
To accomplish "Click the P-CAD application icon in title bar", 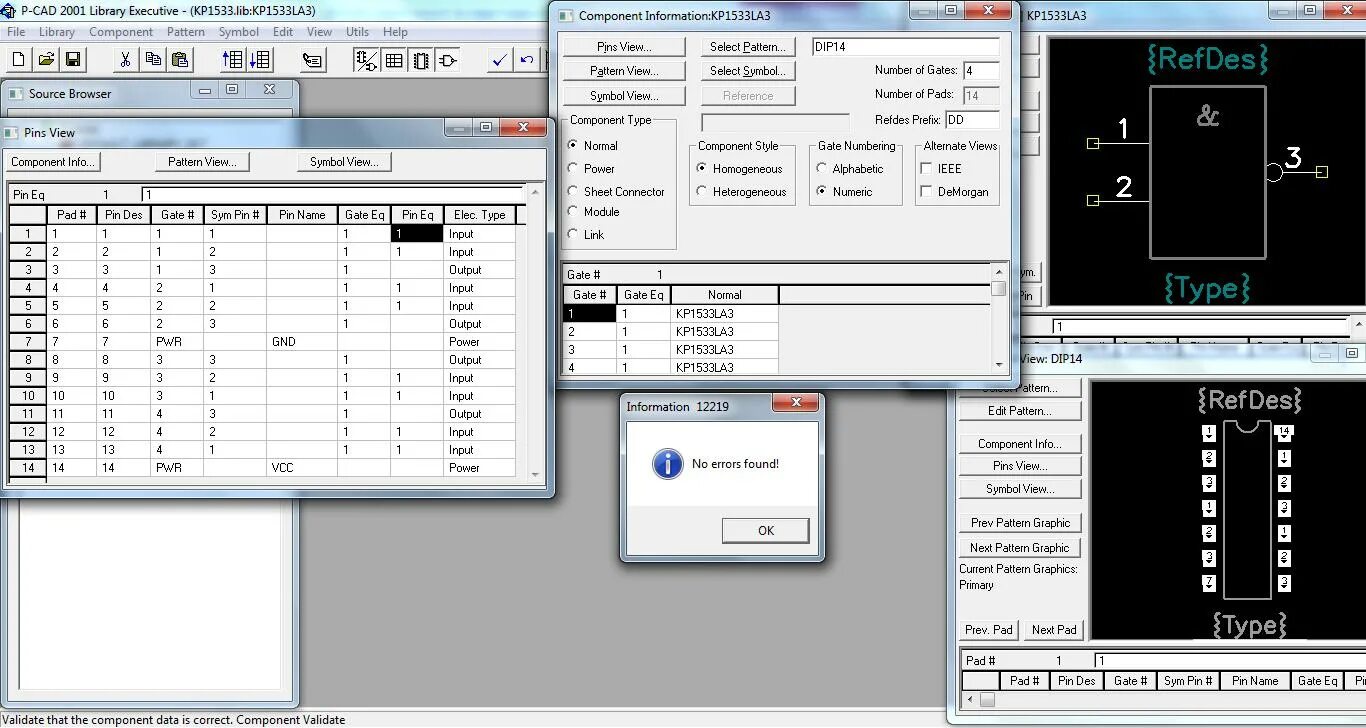I will click(8, 11).
